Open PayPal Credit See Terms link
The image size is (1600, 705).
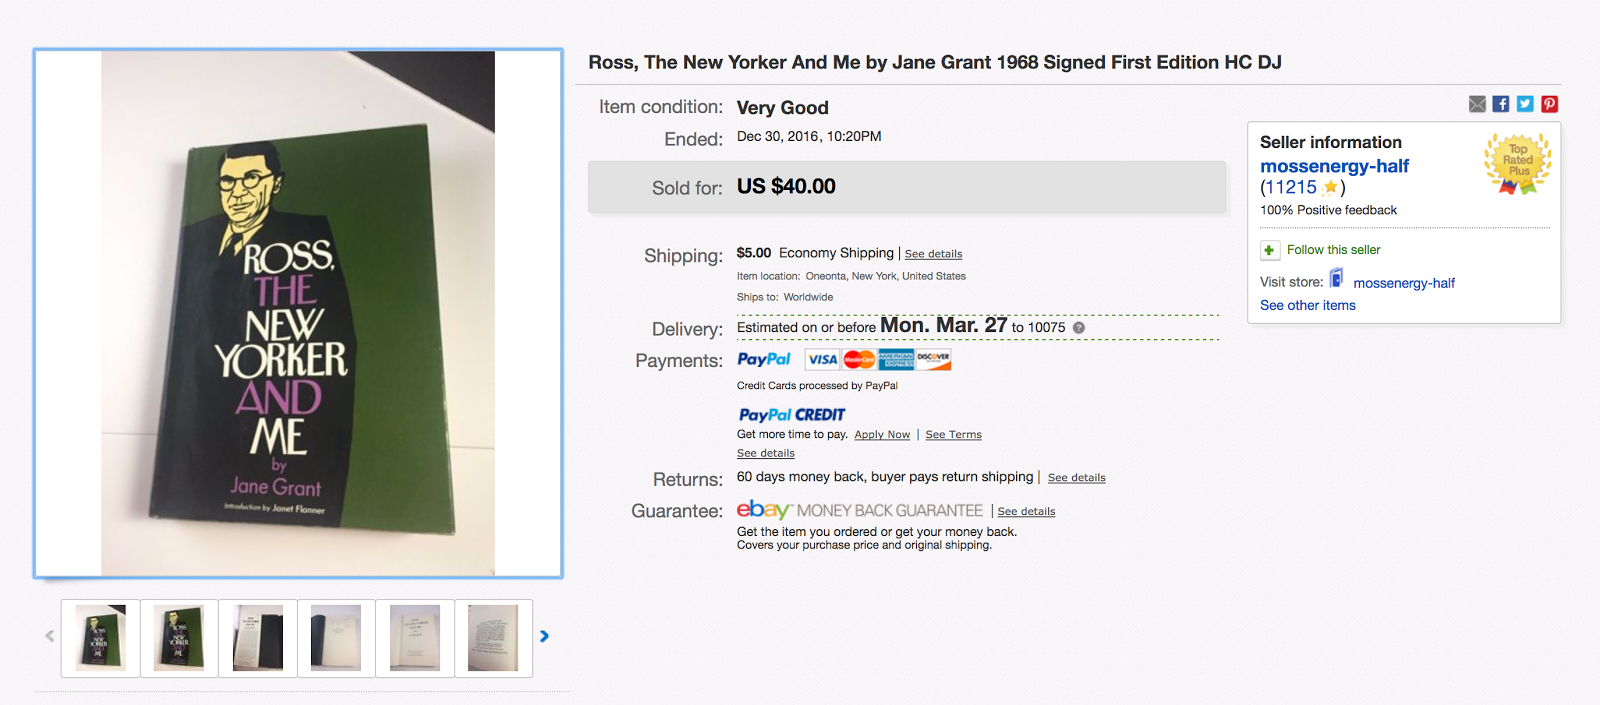pyautogui.click(x=953, y=435)
